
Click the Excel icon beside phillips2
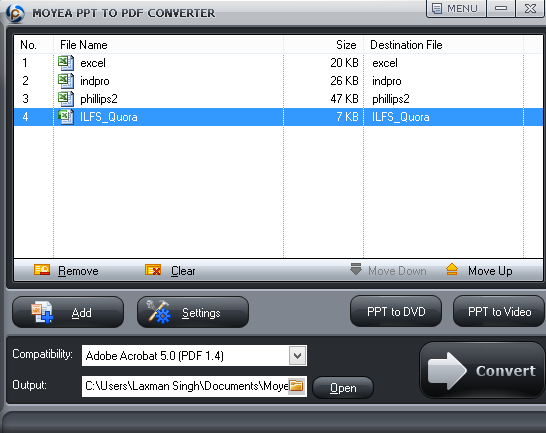tap(66, 99)
